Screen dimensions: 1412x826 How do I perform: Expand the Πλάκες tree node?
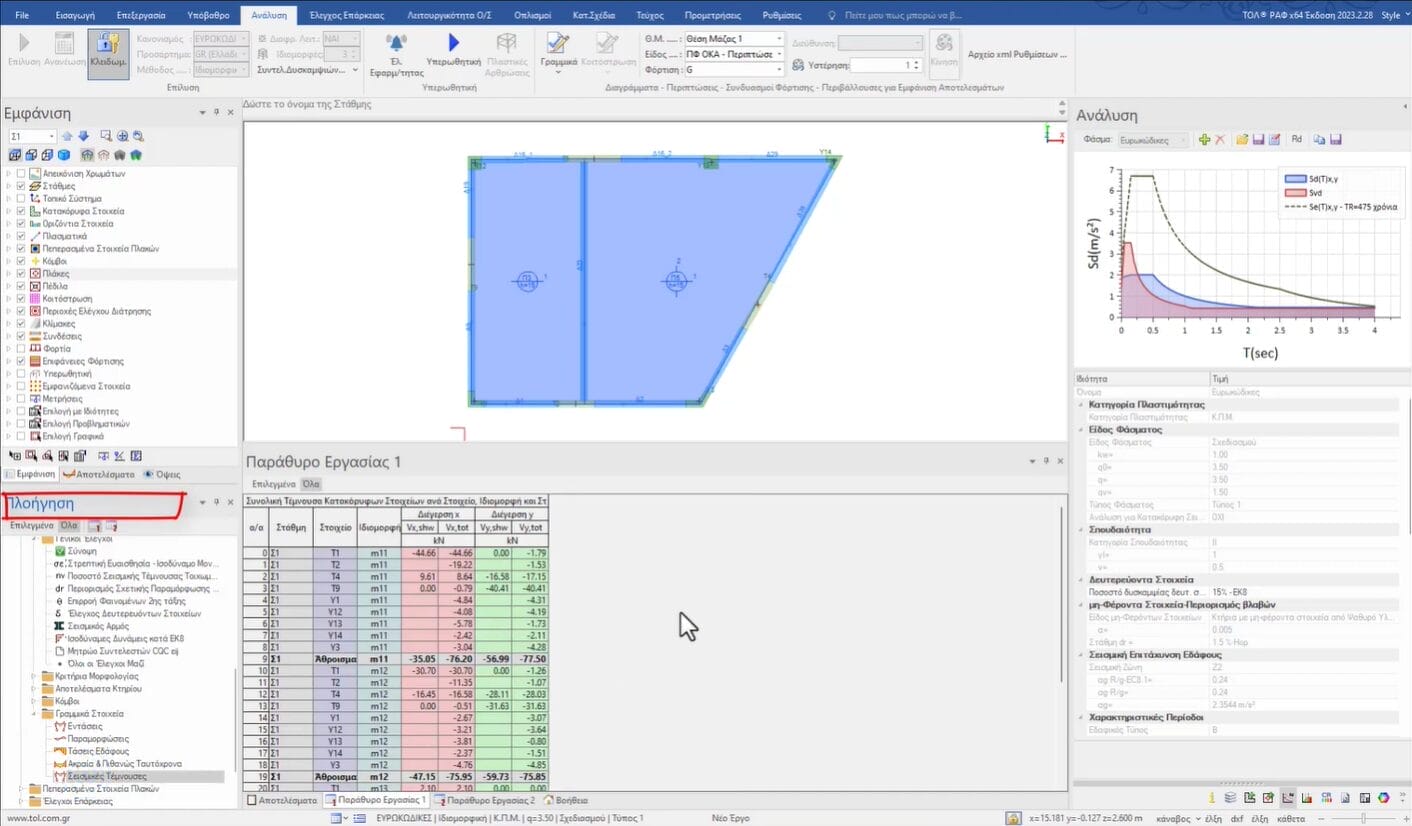9,273
